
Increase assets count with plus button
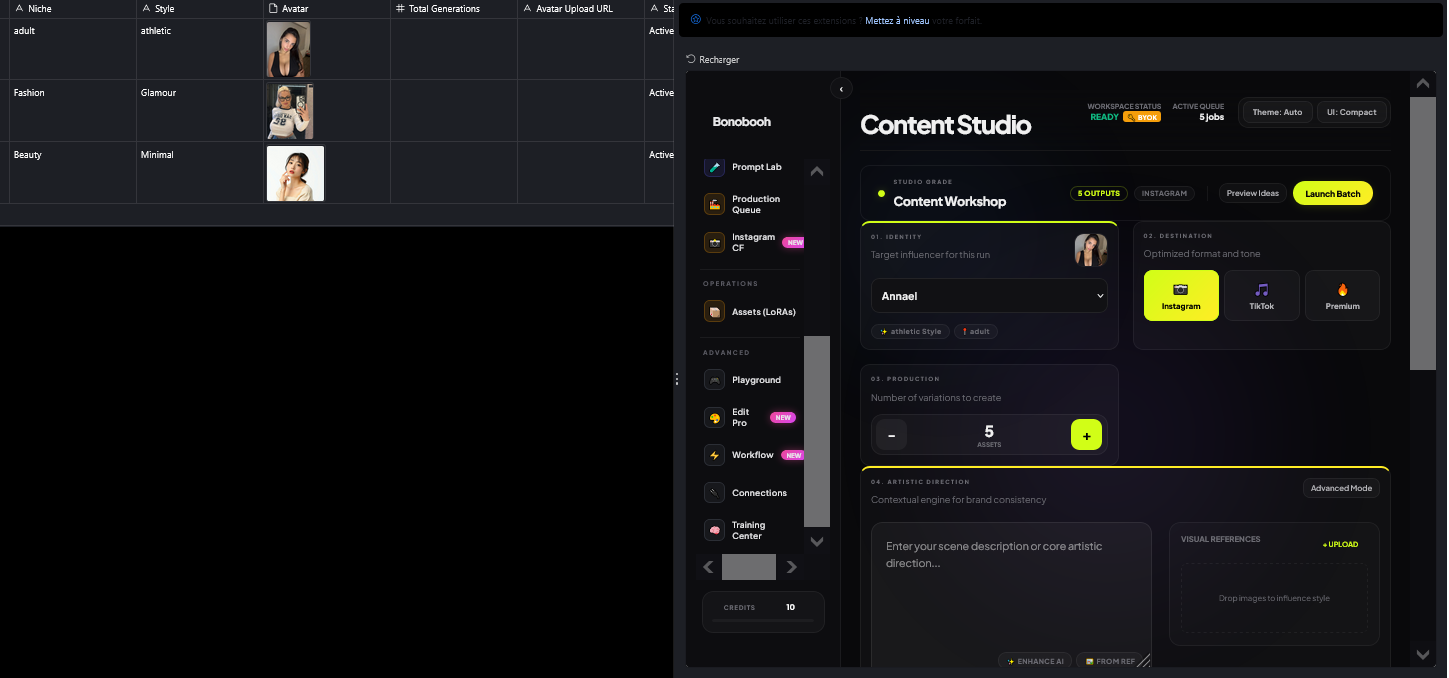pyautogui.click(x=1086, y=434)
